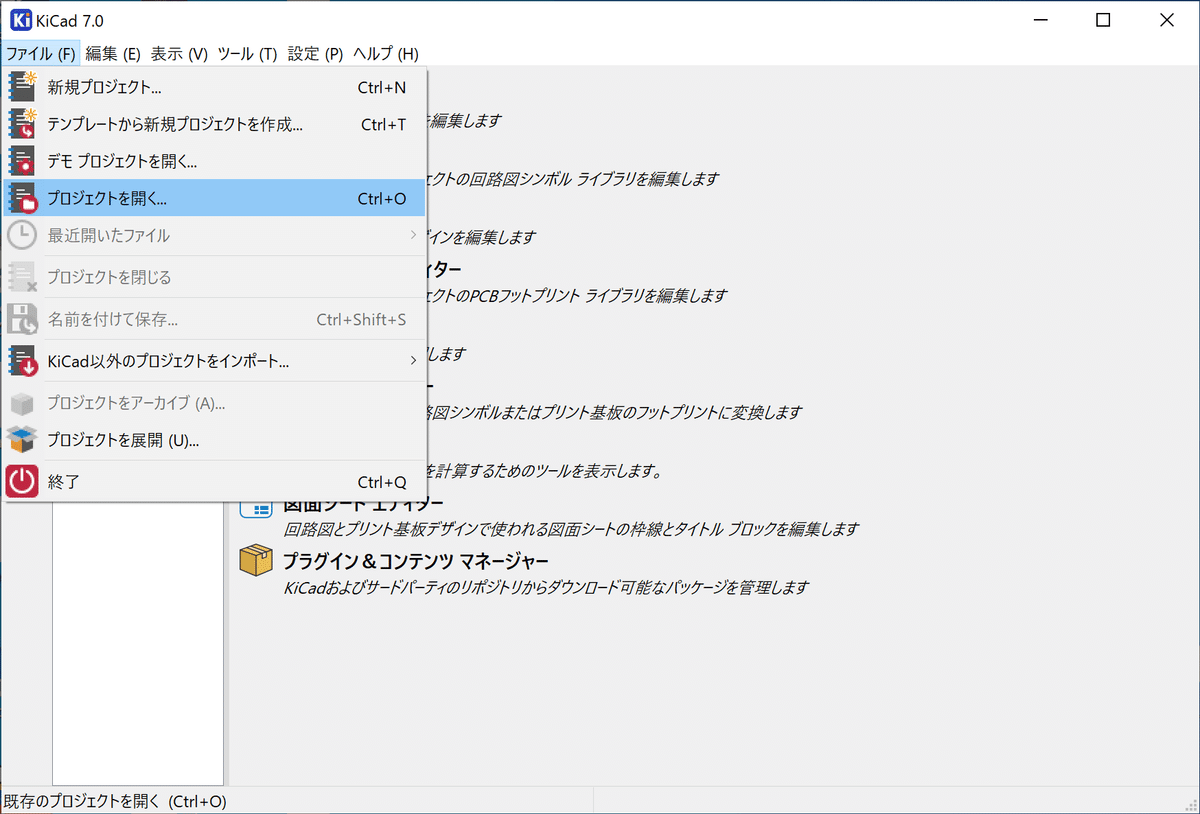The image size is (1200, 814).
Task: Open the 編集 (E) menu
Action: pos(113,54)
